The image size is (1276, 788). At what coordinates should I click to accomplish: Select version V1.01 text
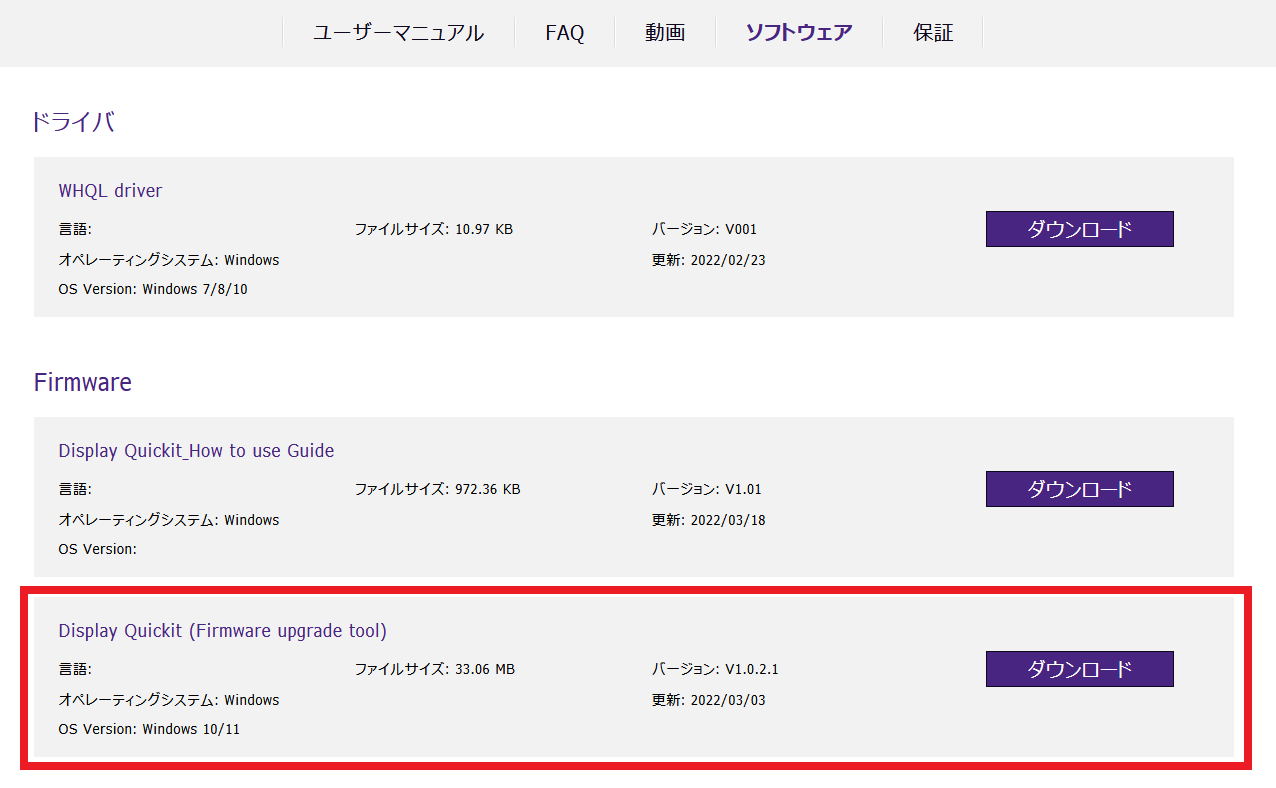point(706,489)
